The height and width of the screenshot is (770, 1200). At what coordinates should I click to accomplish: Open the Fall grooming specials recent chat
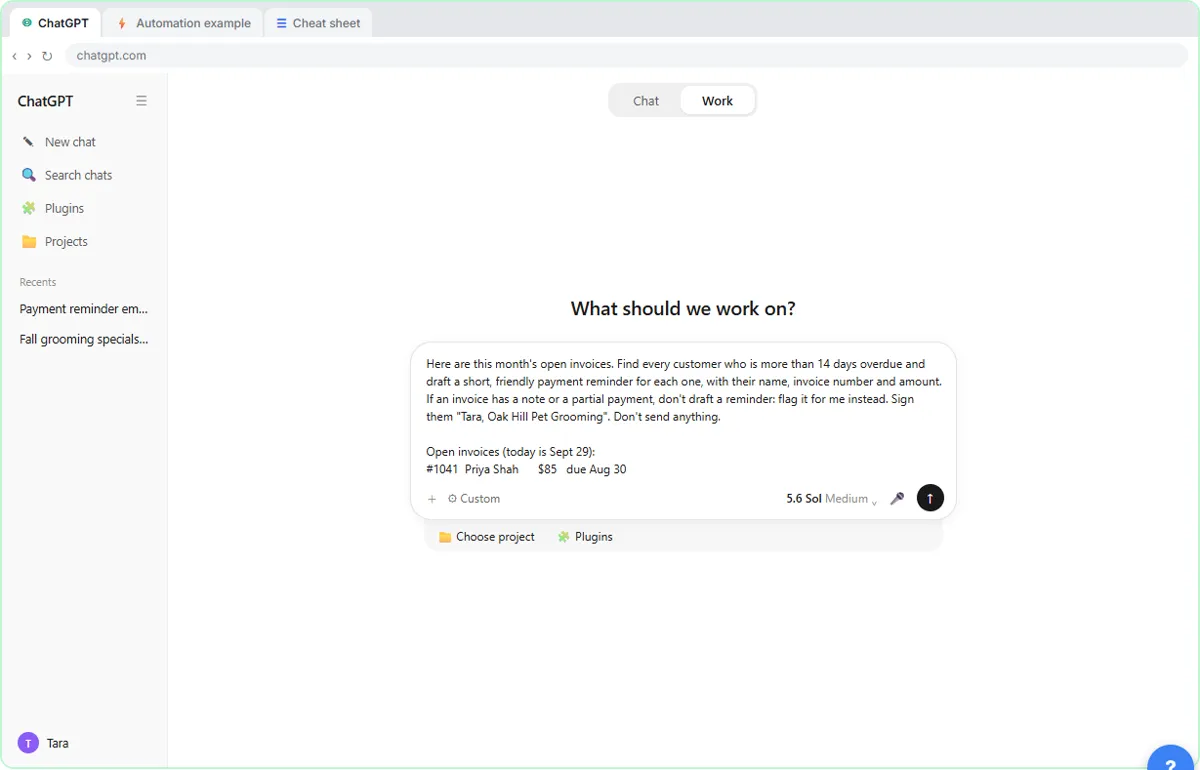[84, 339]
